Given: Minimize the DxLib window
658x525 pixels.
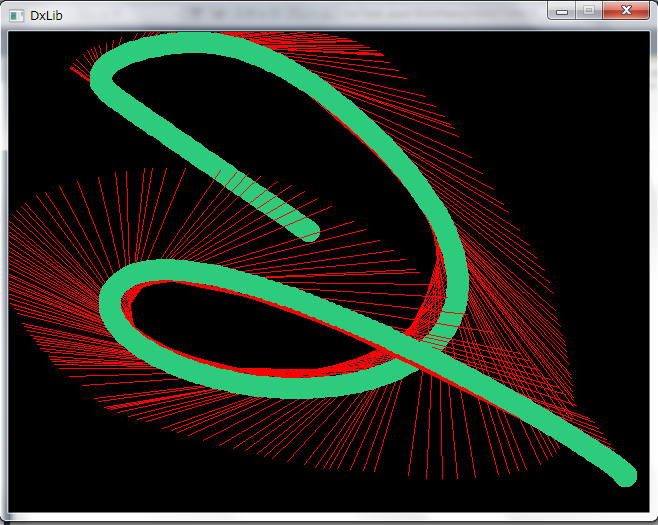Looking at the screenshot, I should coord(563,10).
